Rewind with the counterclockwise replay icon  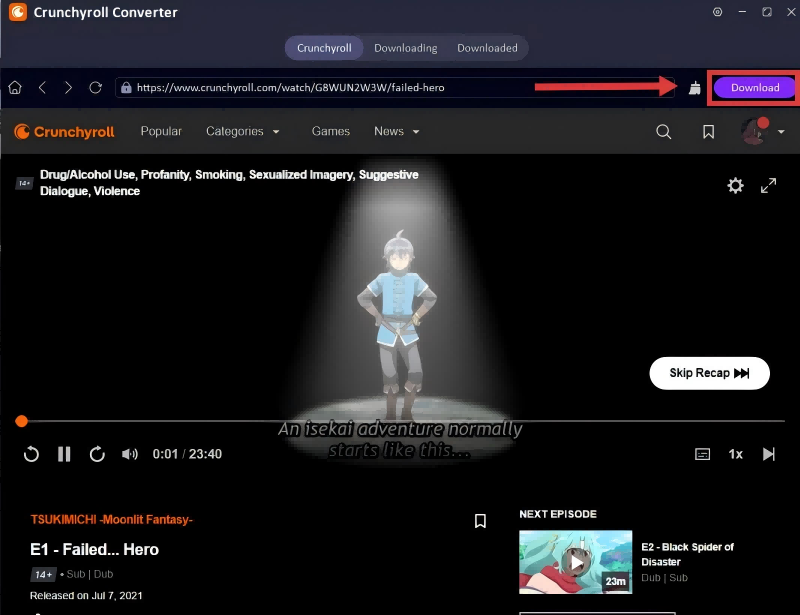[x=31, y=454]
